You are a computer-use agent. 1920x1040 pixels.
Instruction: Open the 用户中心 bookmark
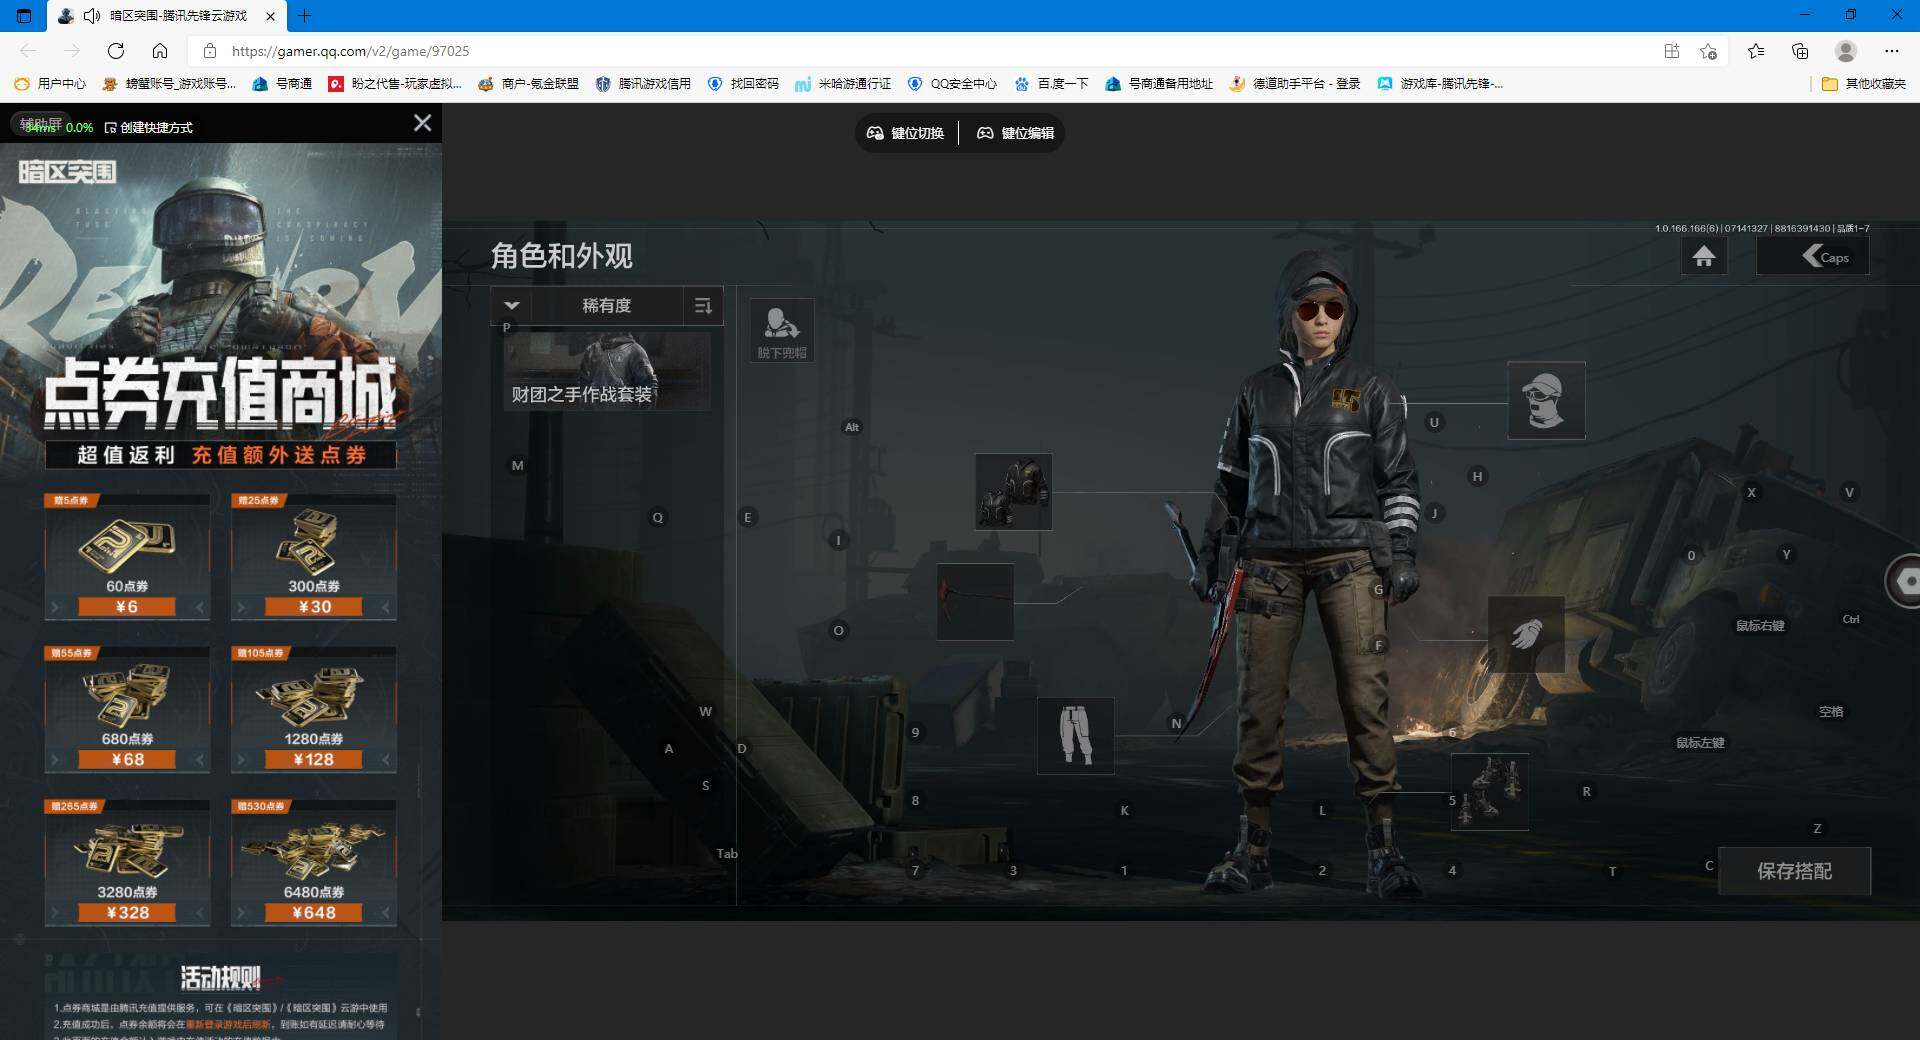click(50, 84)
